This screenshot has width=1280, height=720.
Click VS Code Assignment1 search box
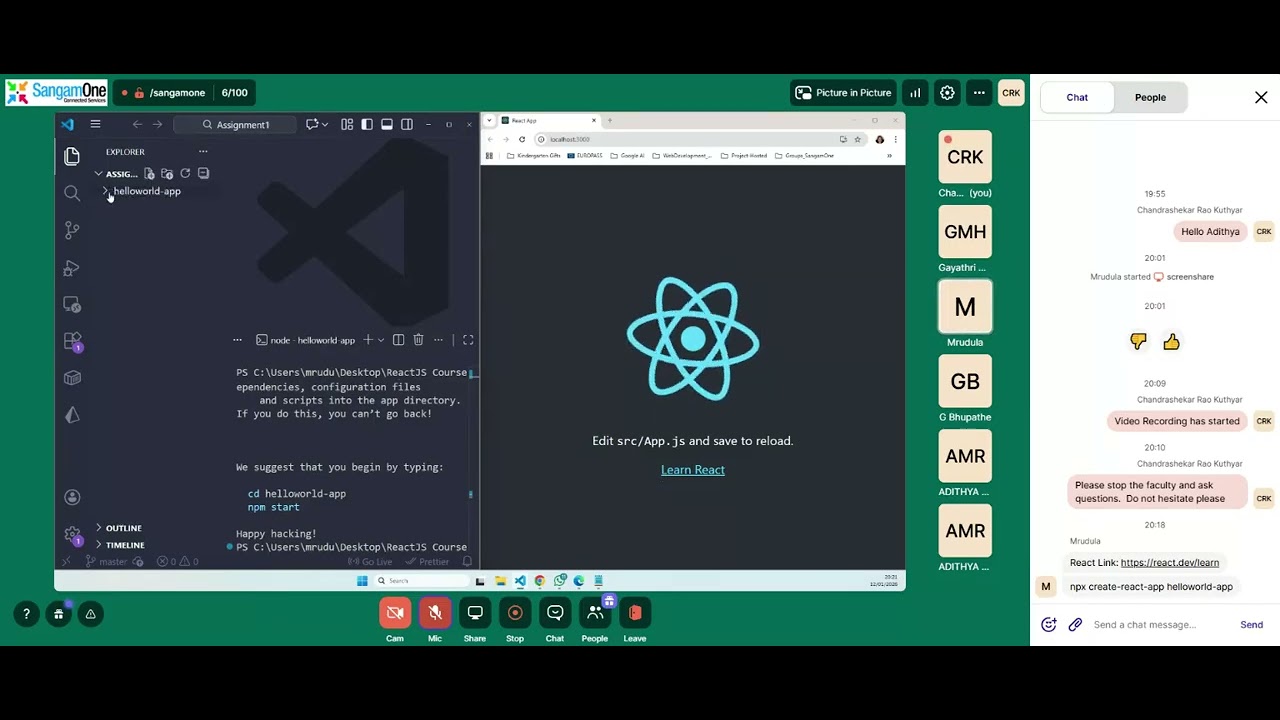pos(235,125)
